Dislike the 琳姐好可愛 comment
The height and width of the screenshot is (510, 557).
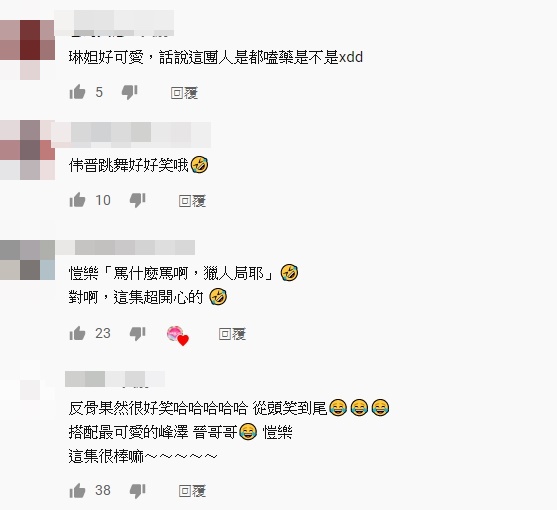click(x=130, y=92)
